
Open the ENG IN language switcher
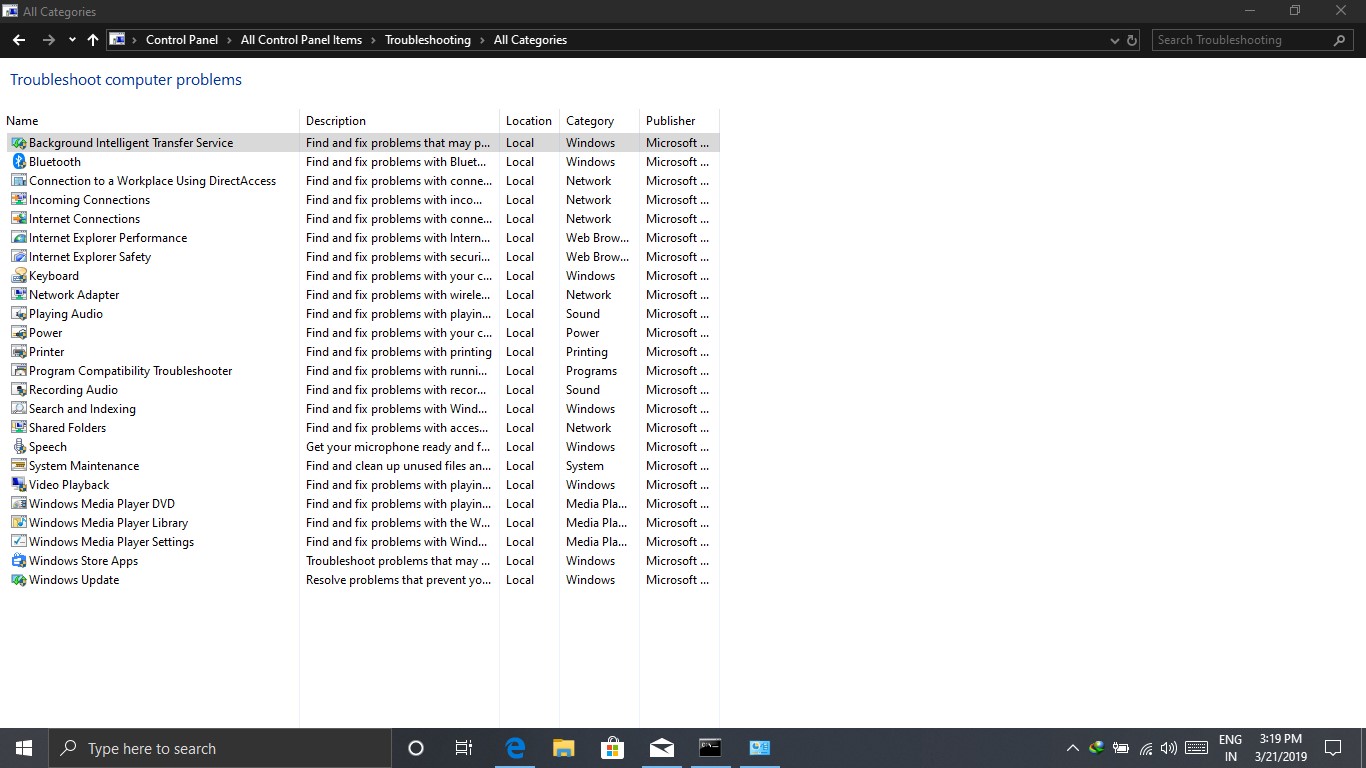coord(1230,748)
